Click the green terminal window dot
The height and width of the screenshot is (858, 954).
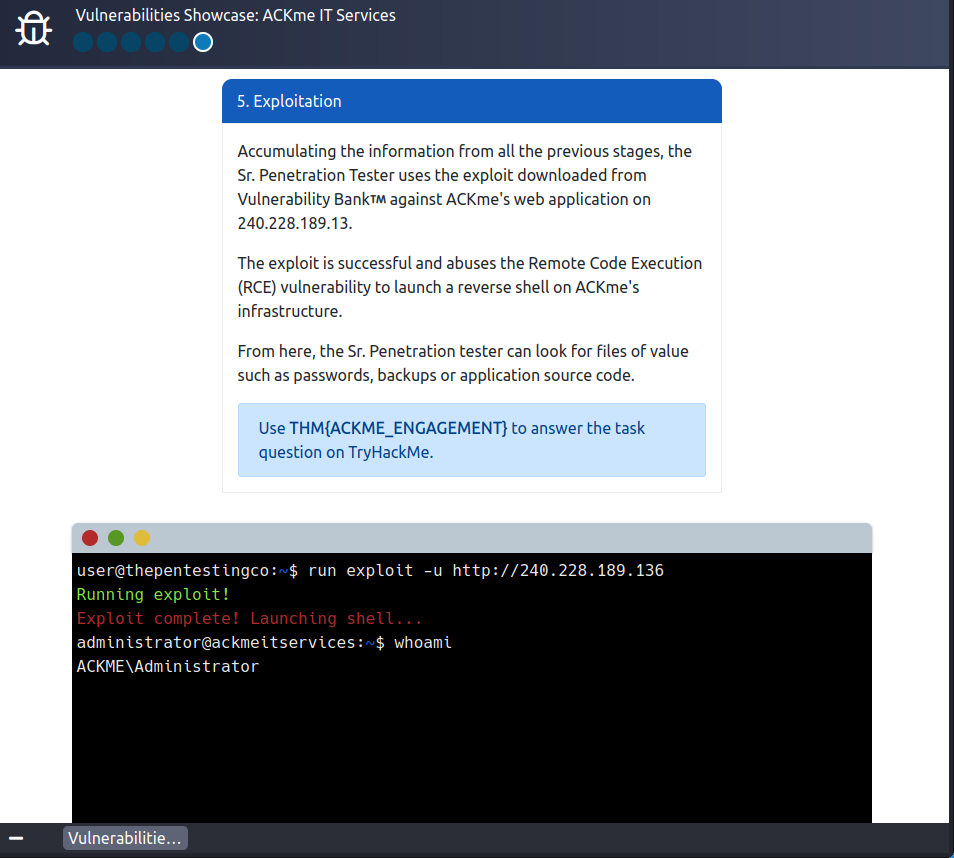click(x=116, y=538)
